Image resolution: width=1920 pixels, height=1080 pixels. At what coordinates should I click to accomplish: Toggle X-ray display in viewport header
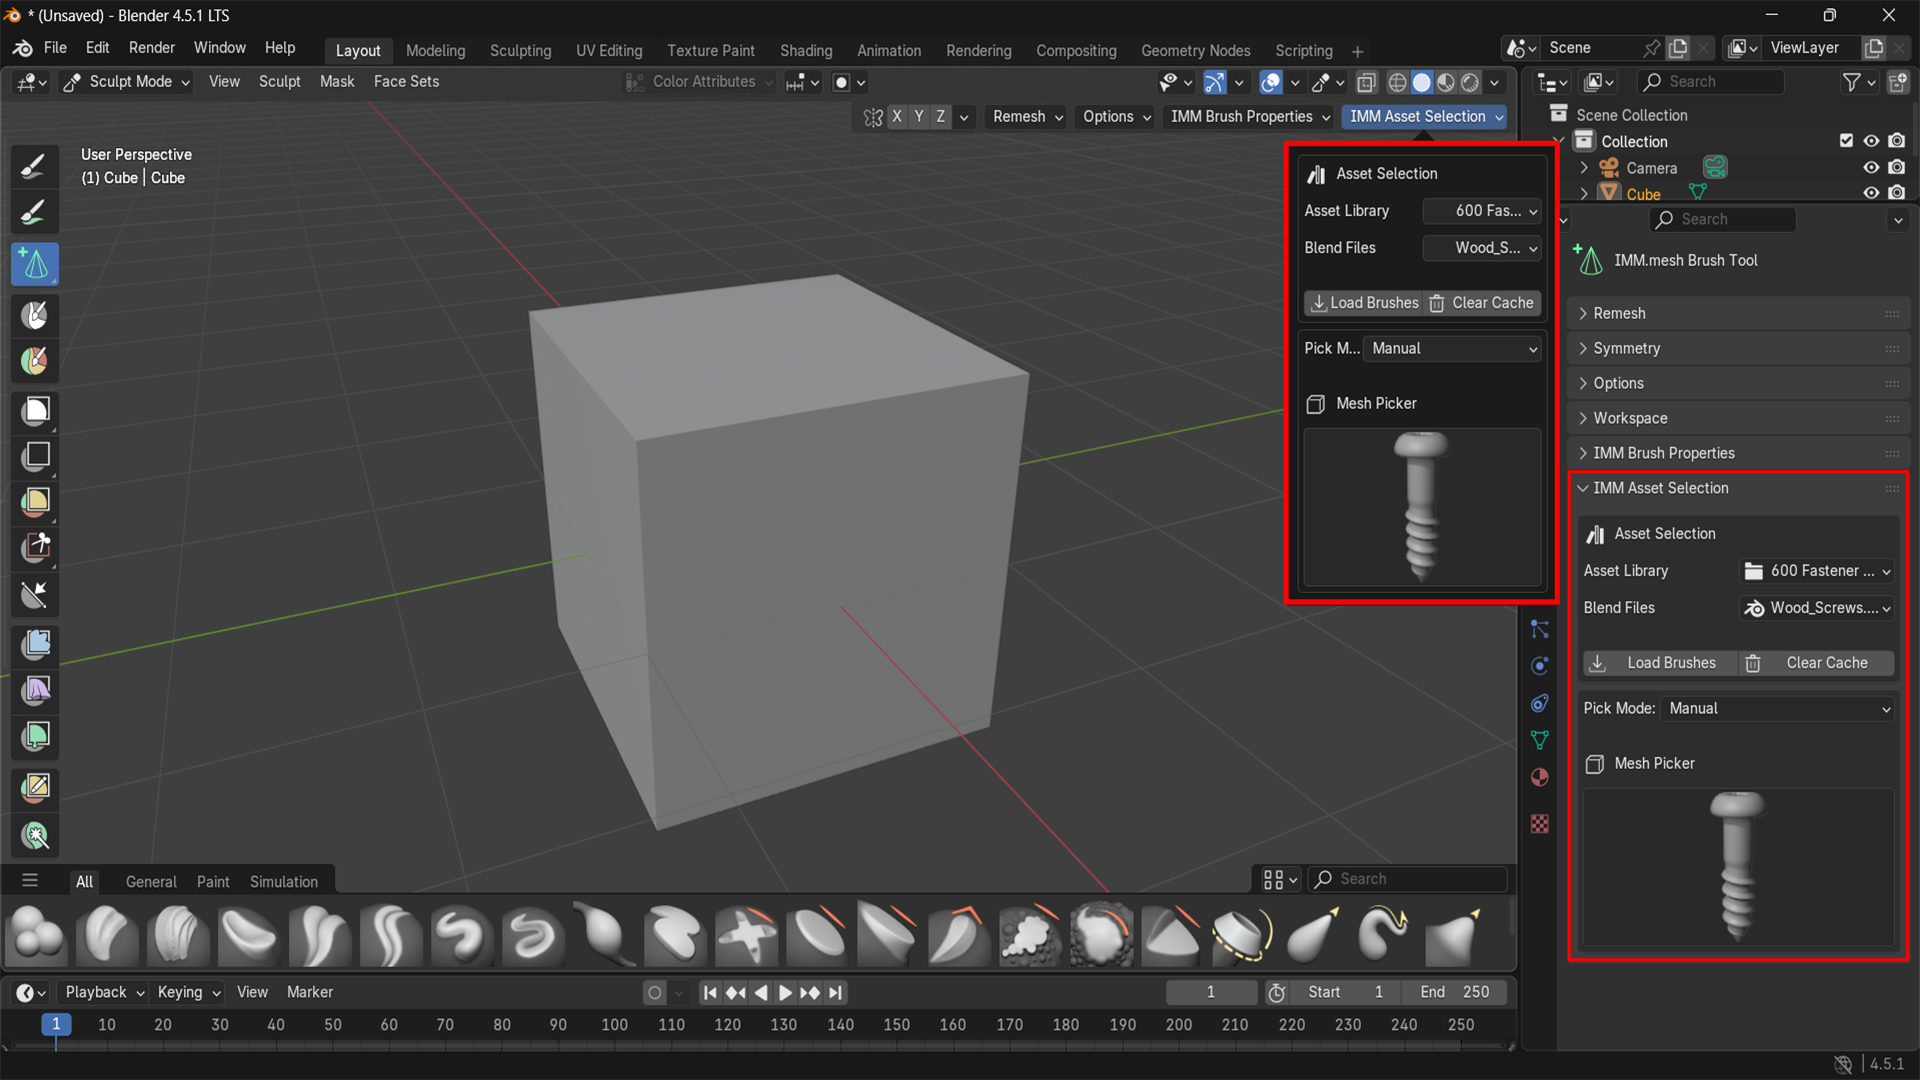1366,82
